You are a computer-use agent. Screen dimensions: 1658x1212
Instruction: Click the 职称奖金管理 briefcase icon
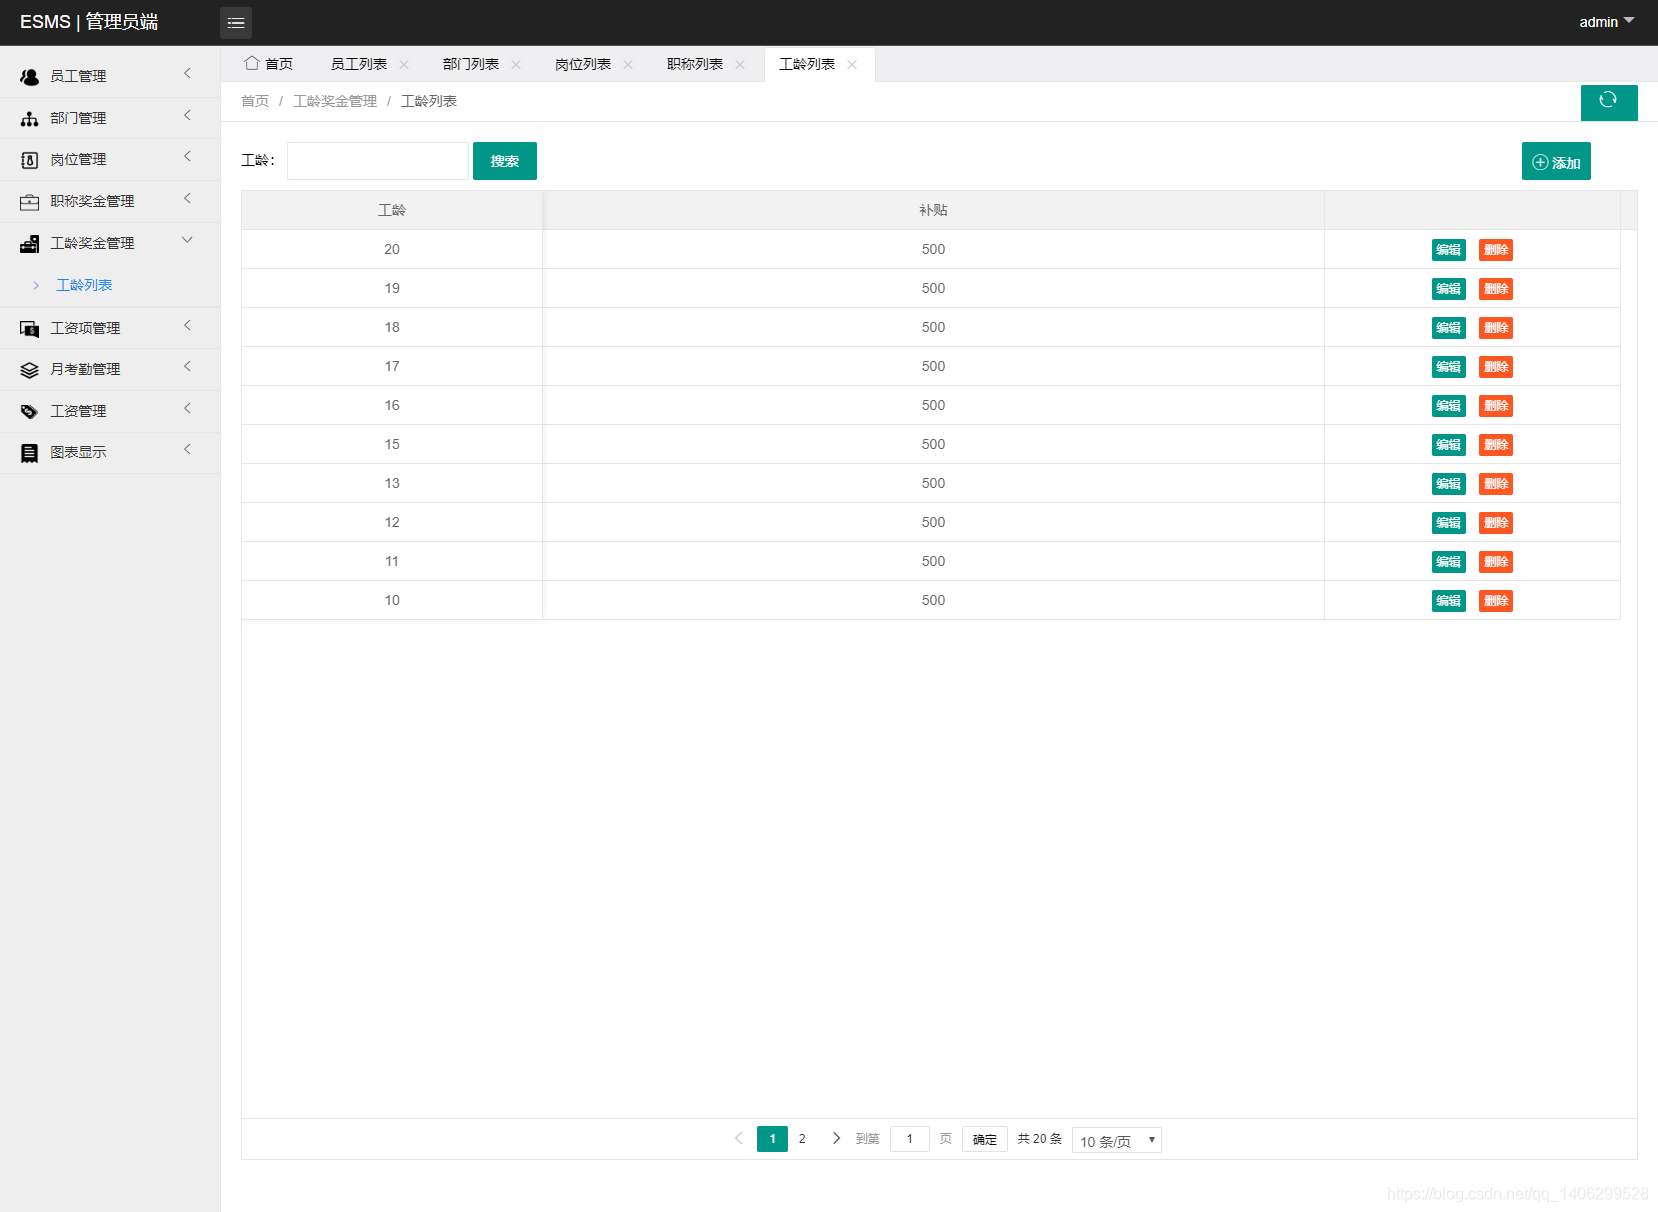coord(30,202)
